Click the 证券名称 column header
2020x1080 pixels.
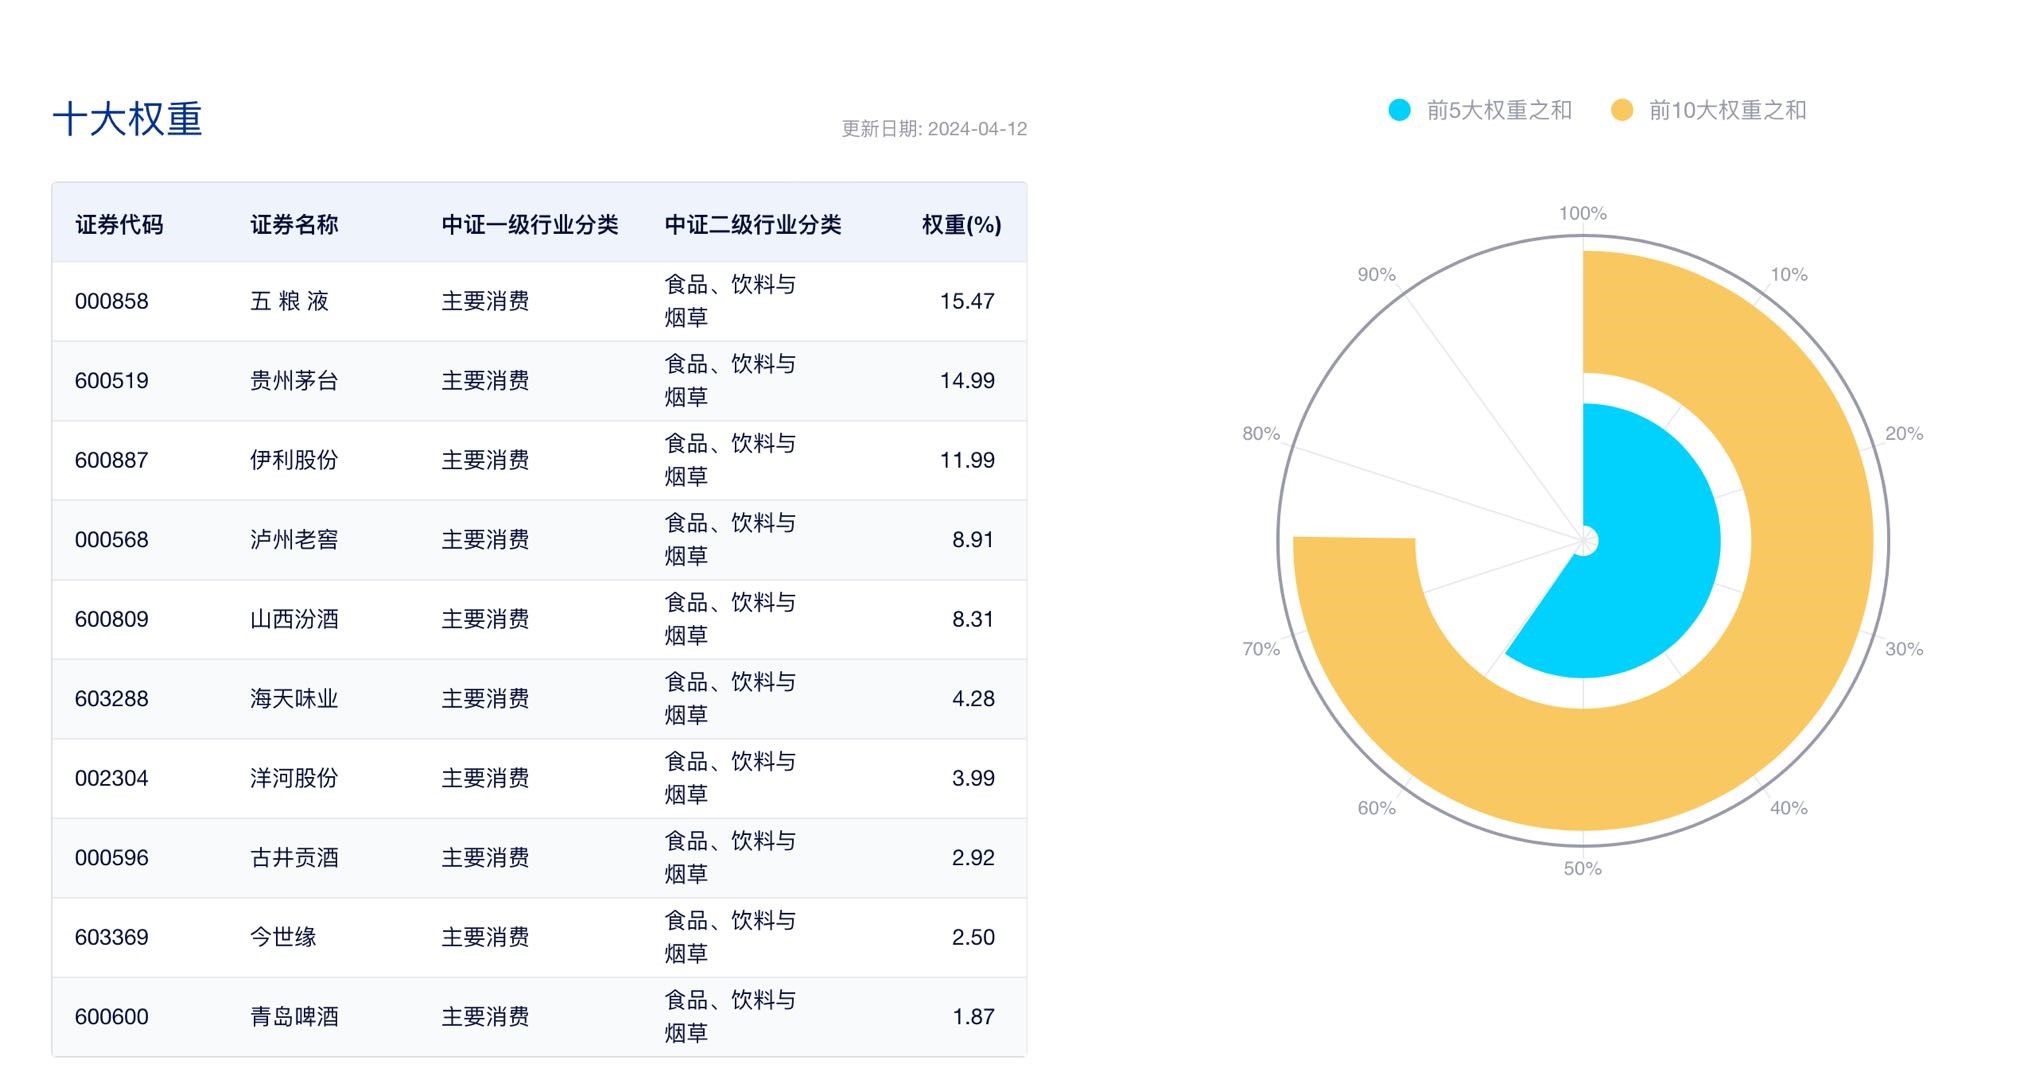pyautogui.click(x=294, y=224)
